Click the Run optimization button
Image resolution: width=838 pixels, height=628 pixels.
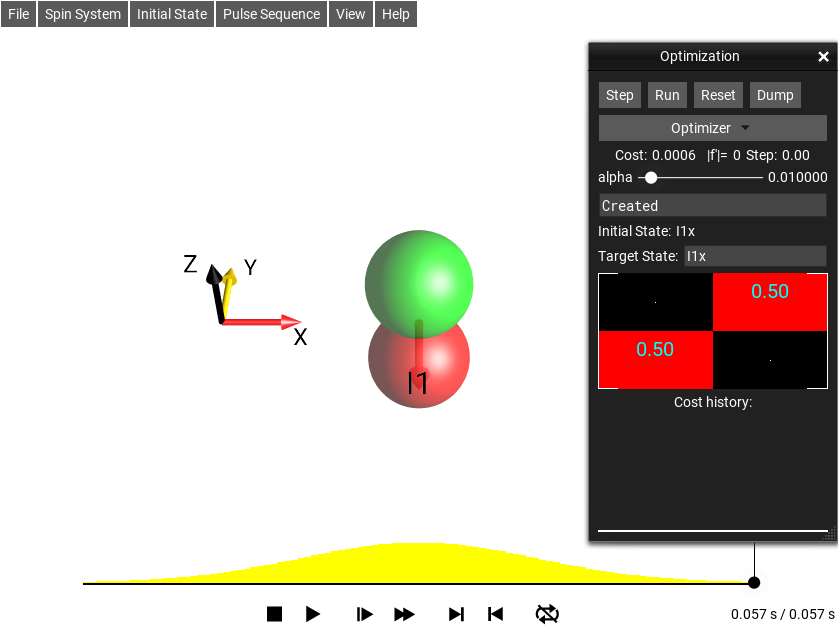667,95
